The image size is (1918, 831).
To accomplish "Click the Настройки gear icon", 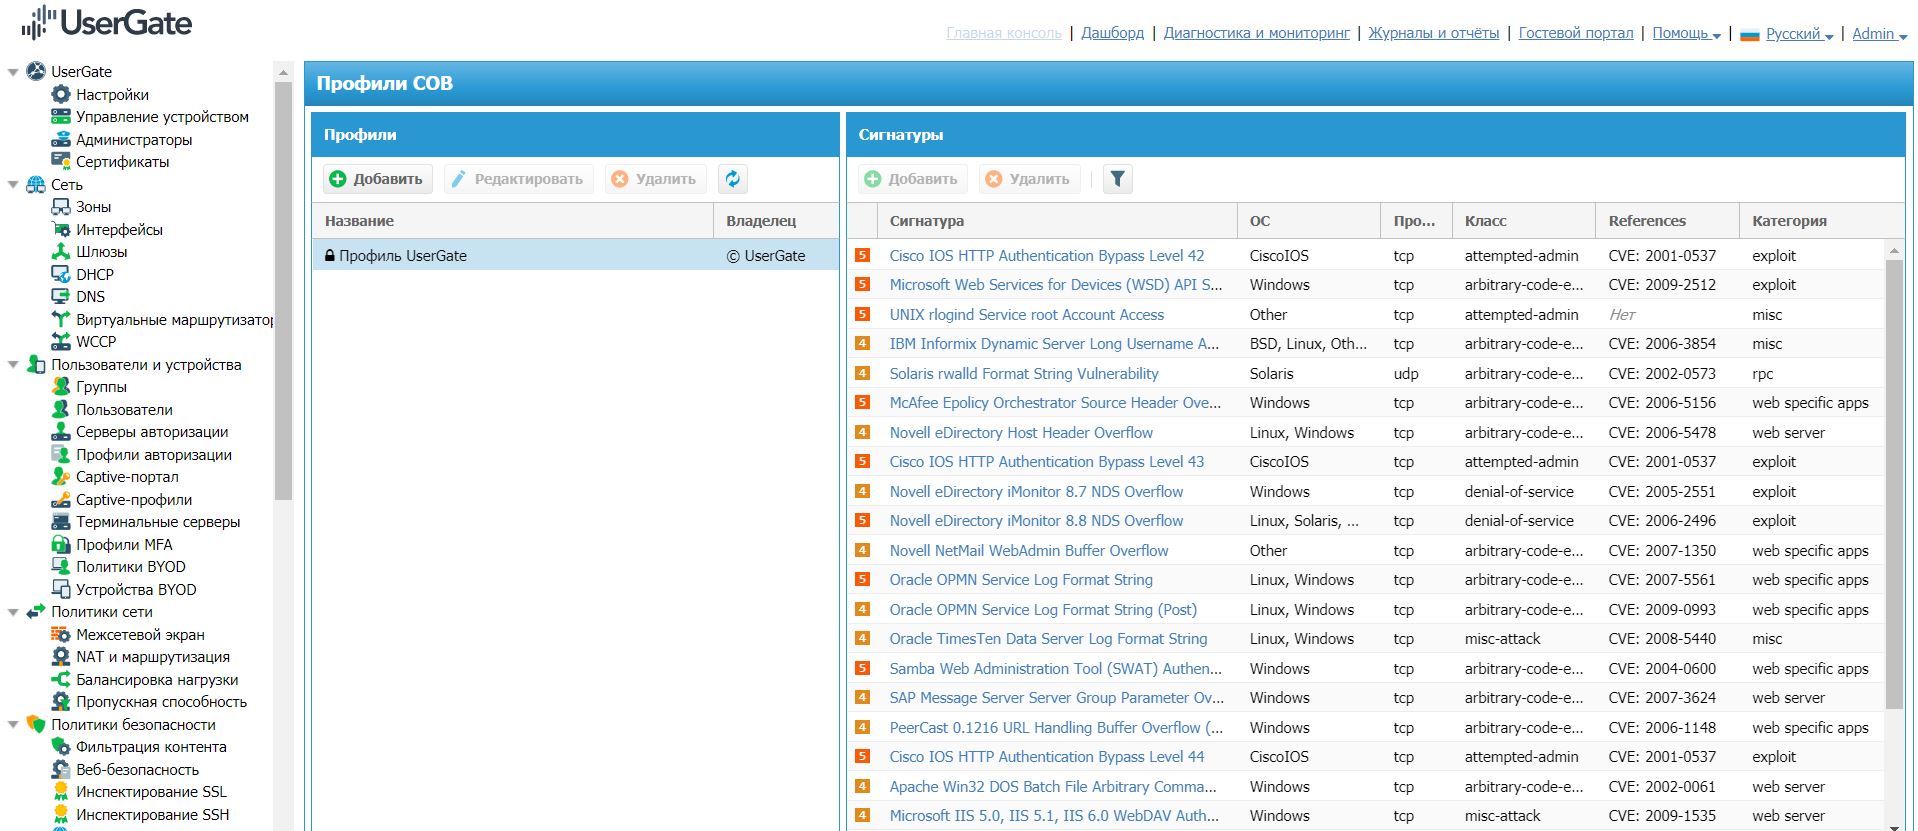I will pyautogui.click(x=61, y=94).
